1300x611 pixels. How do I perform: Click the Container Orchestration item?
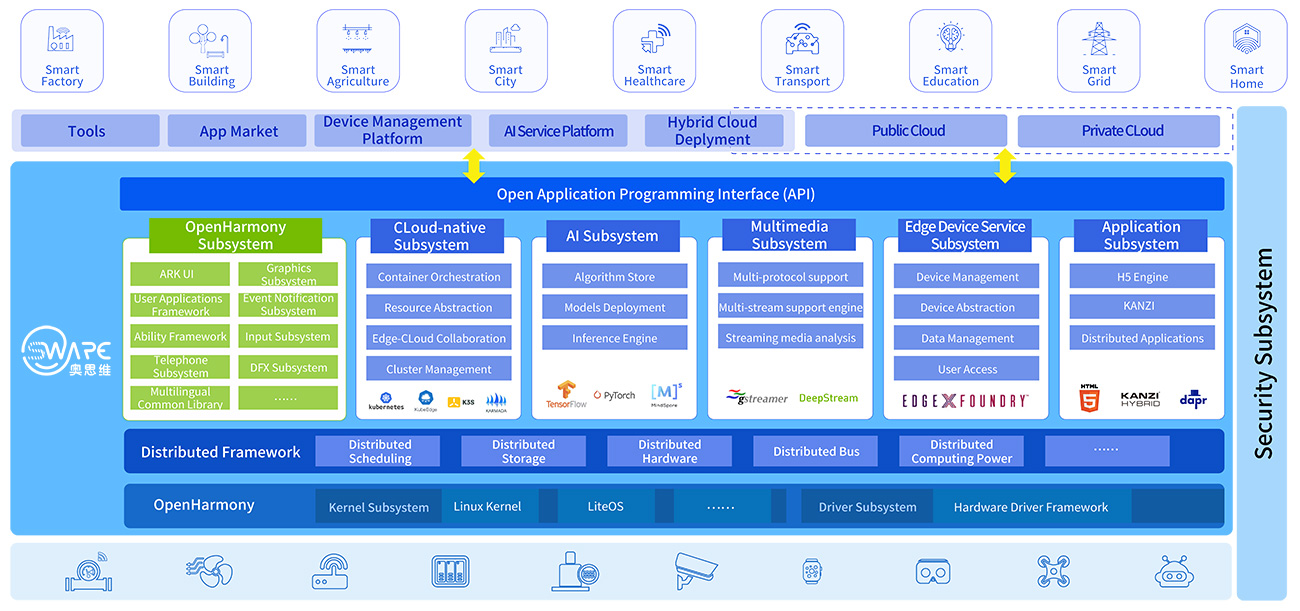pos(439,277)
